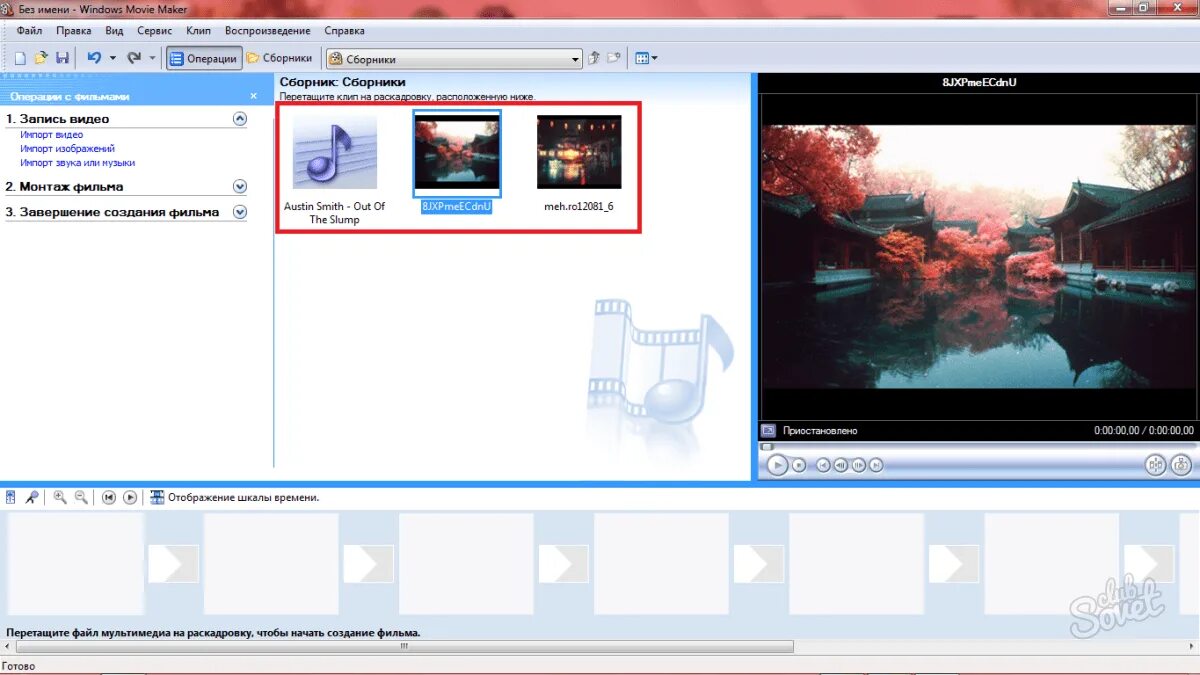1200x675 pixels.
Task: Toggle the Операции panel
Action: (x=204, y=57)
